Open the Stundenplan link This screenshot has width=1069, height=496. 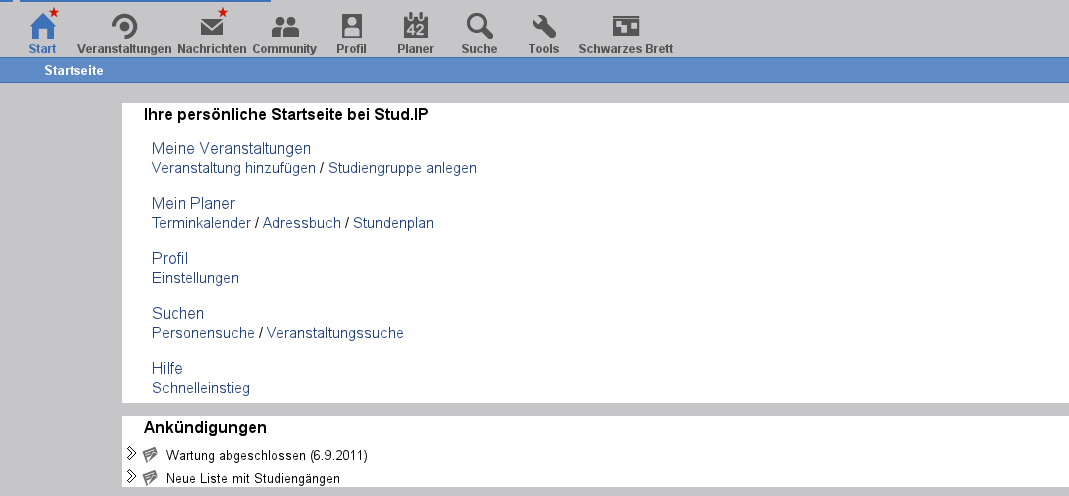pyautogui.click(x=393, y=223)
